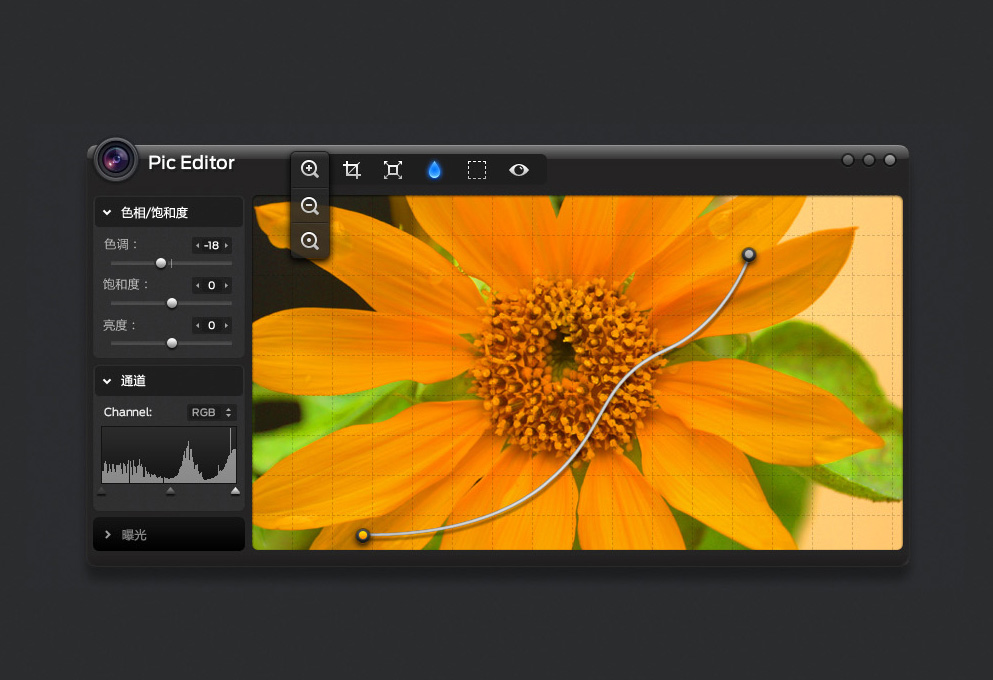Click the magnifier icon with center dot
Image resolution: width=993 pixels, height=680 pixels.
coord(310,241)
